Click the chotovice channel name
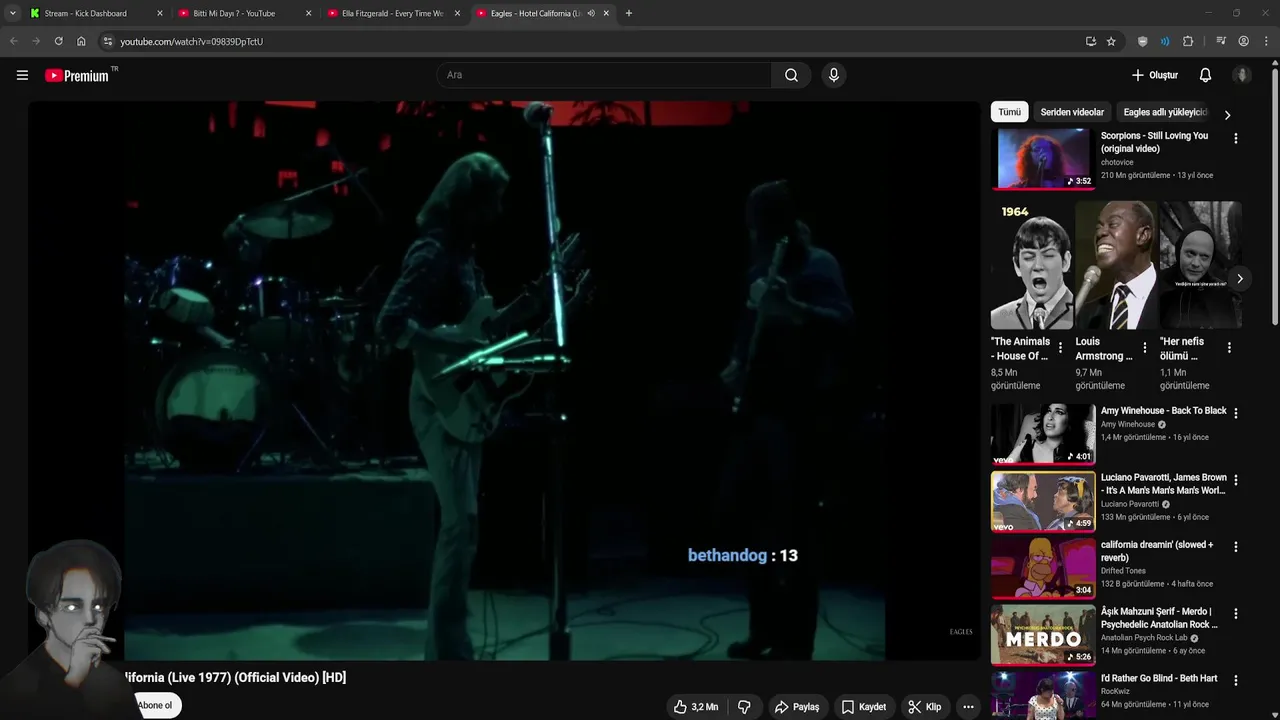 [x=1117, y=162]
